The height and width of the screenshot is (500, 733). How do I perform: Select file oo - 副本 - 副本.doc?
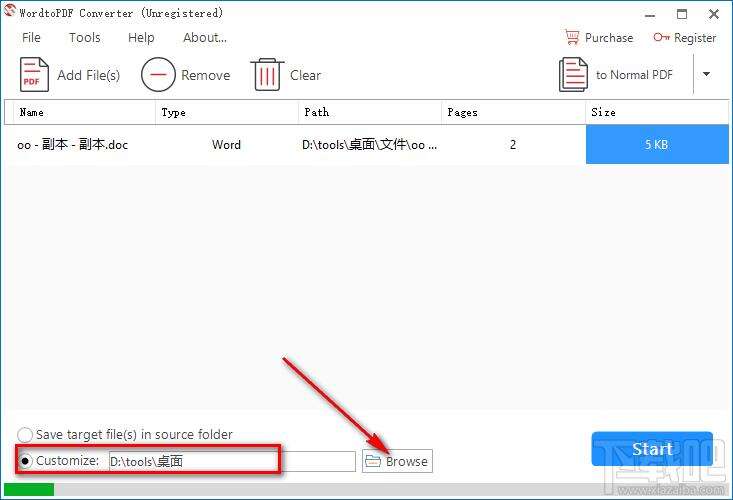72,145
